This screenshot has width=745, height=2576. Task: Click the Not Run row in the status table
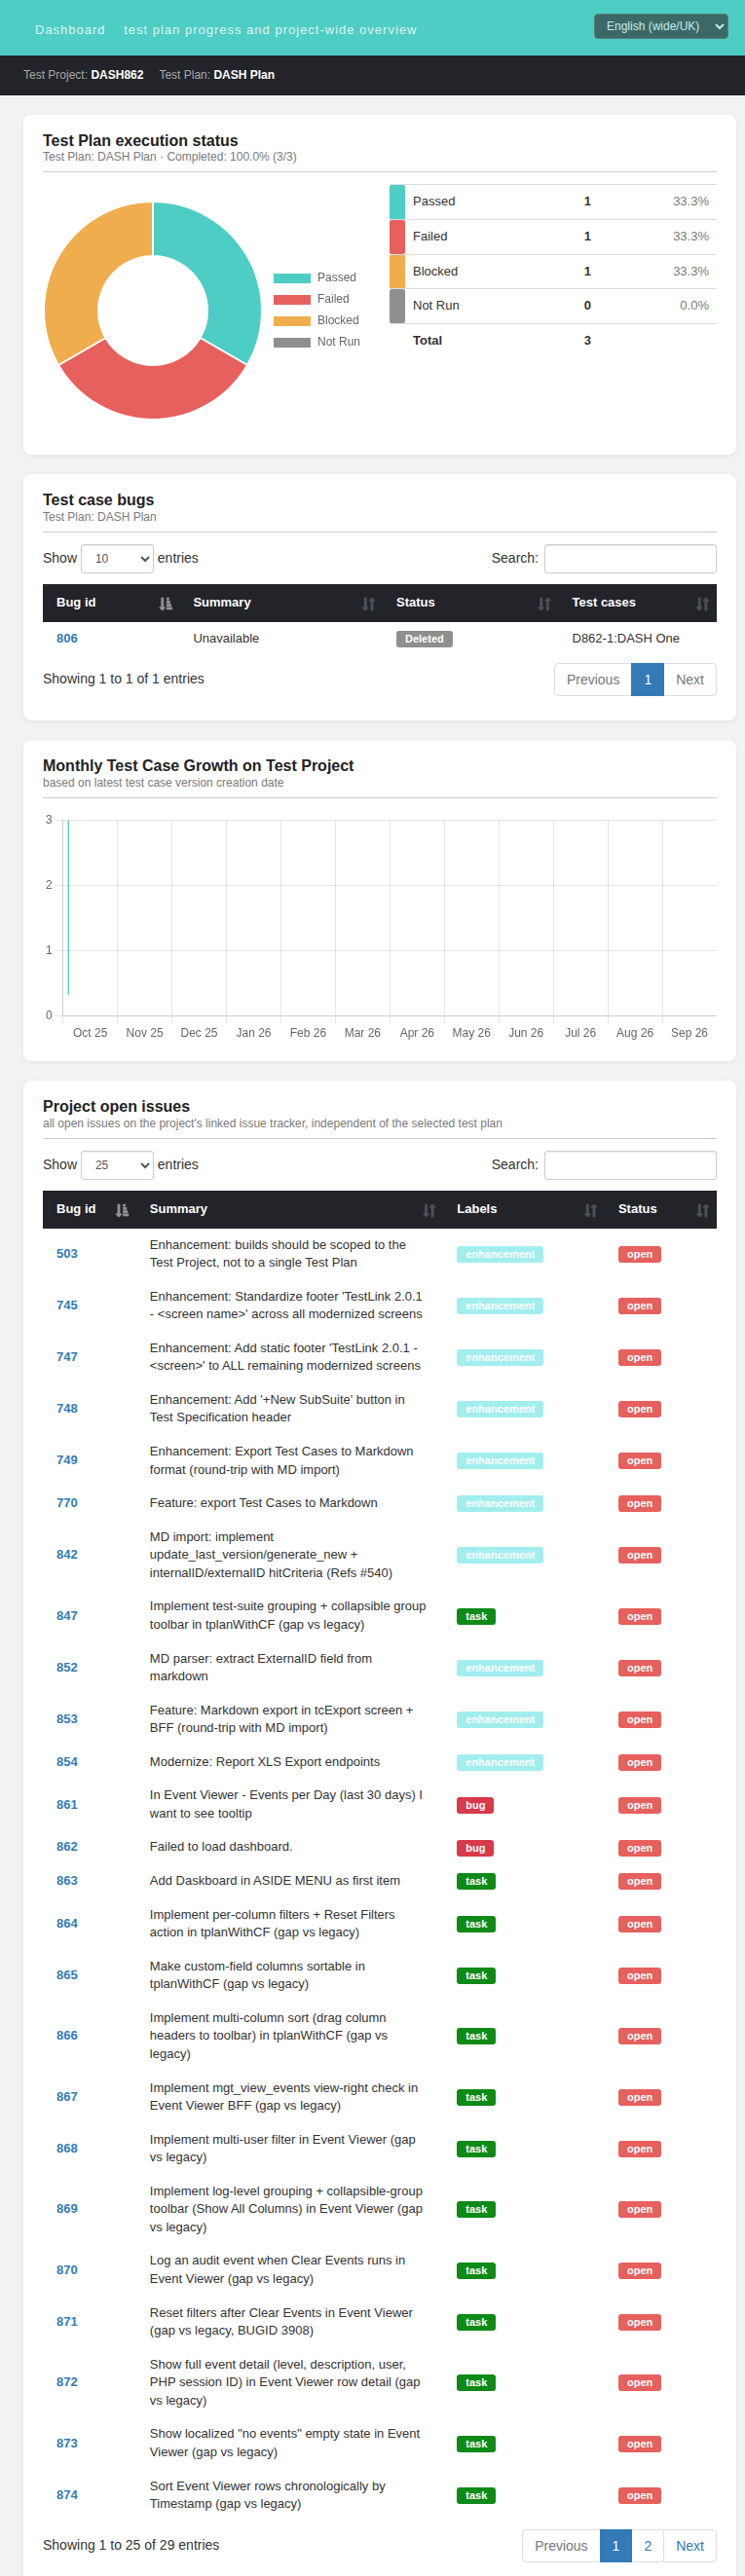553,305
